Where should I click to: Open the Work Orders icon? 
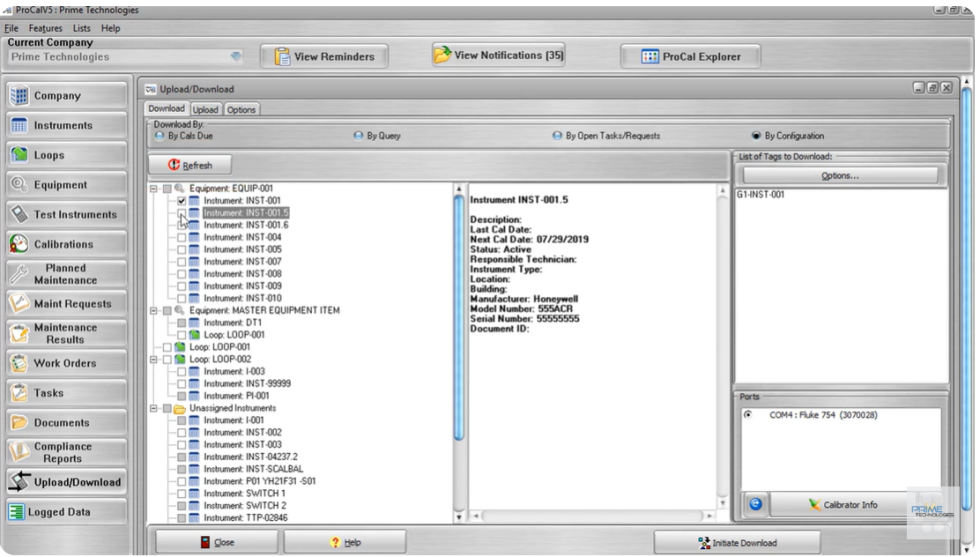click(x=19, y=363)
